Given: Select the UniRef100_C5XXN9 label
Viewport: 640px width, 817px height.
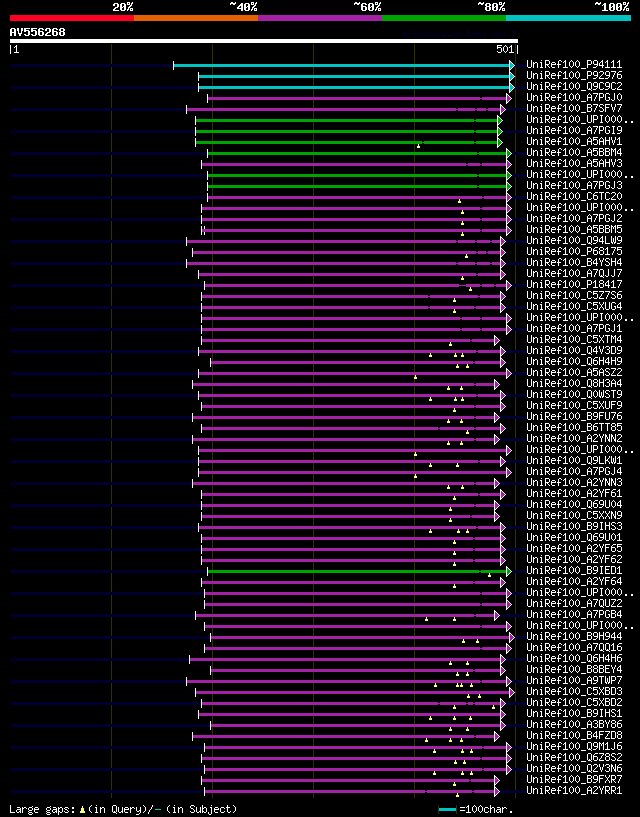Looking at the screenshot, I should point(574,516).
